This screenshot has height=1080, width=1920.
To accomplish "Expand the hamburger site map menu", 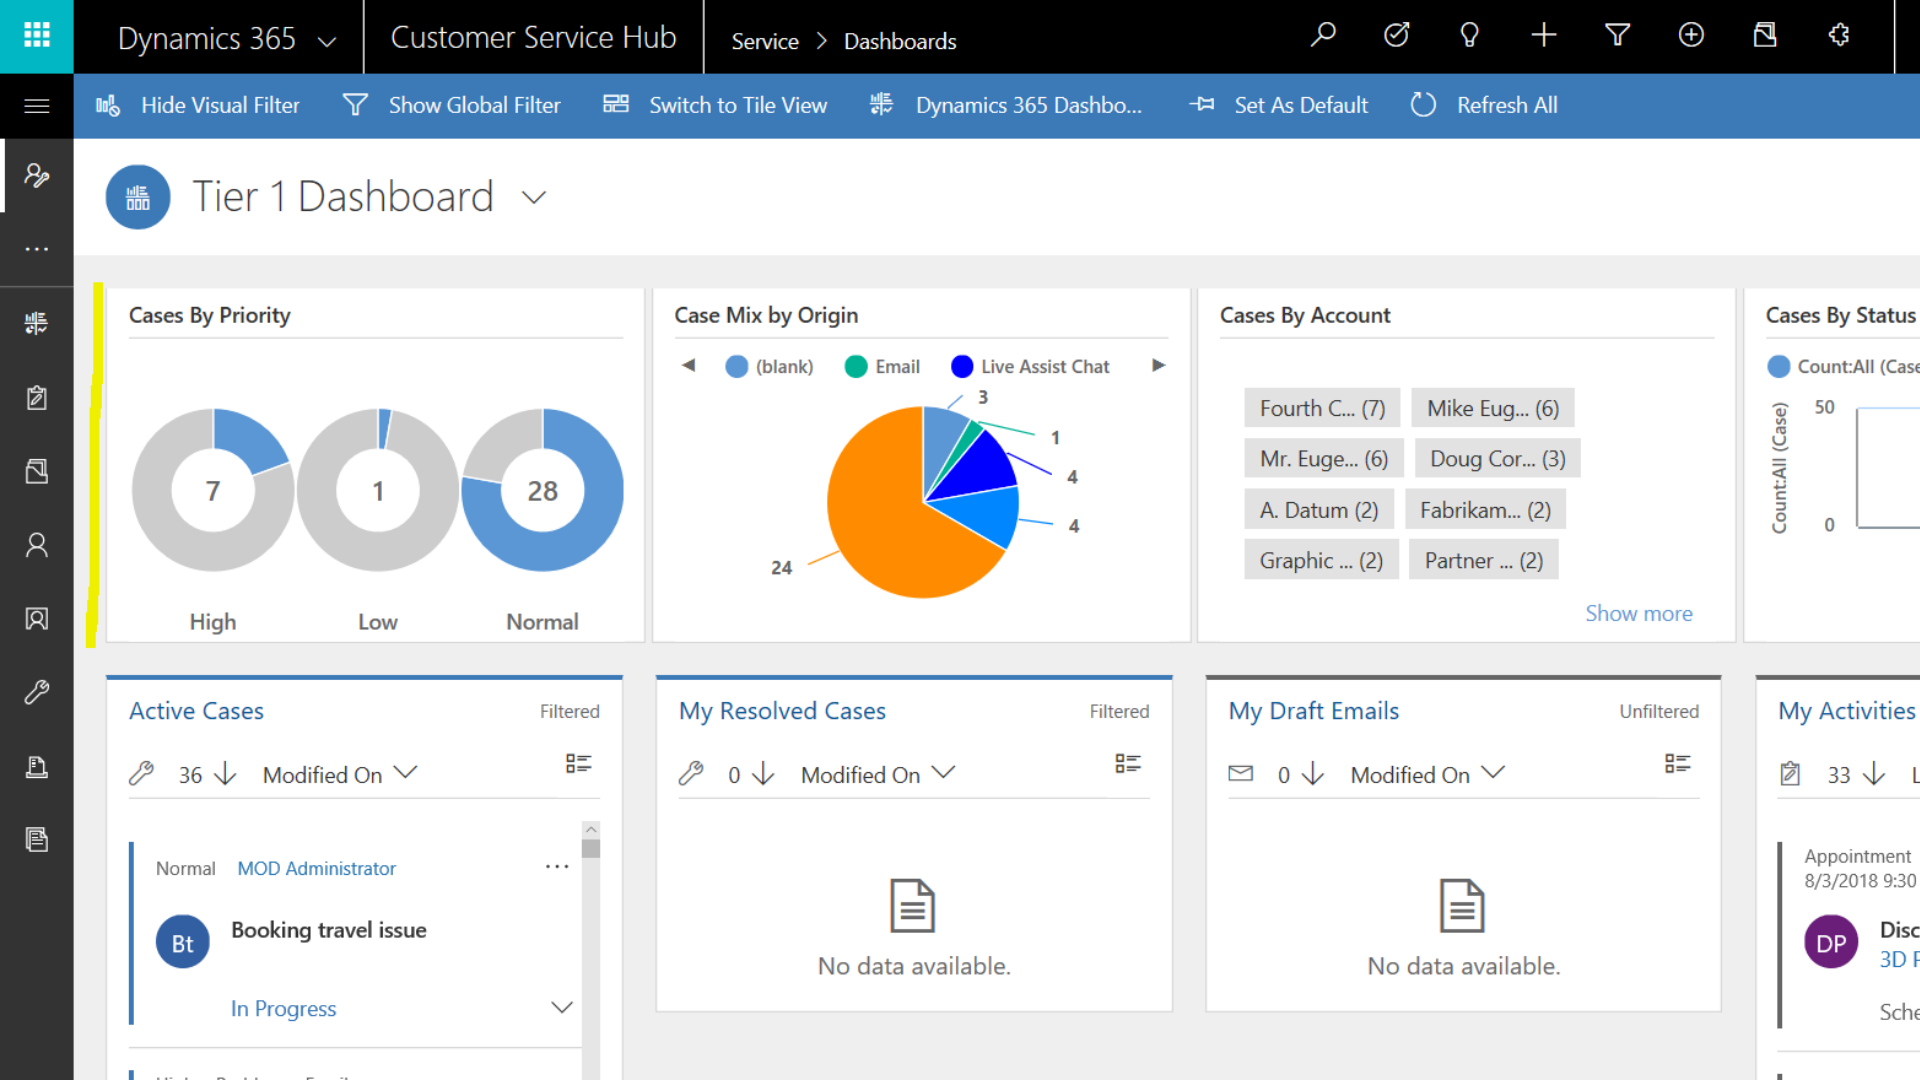I will coord(37,106).
